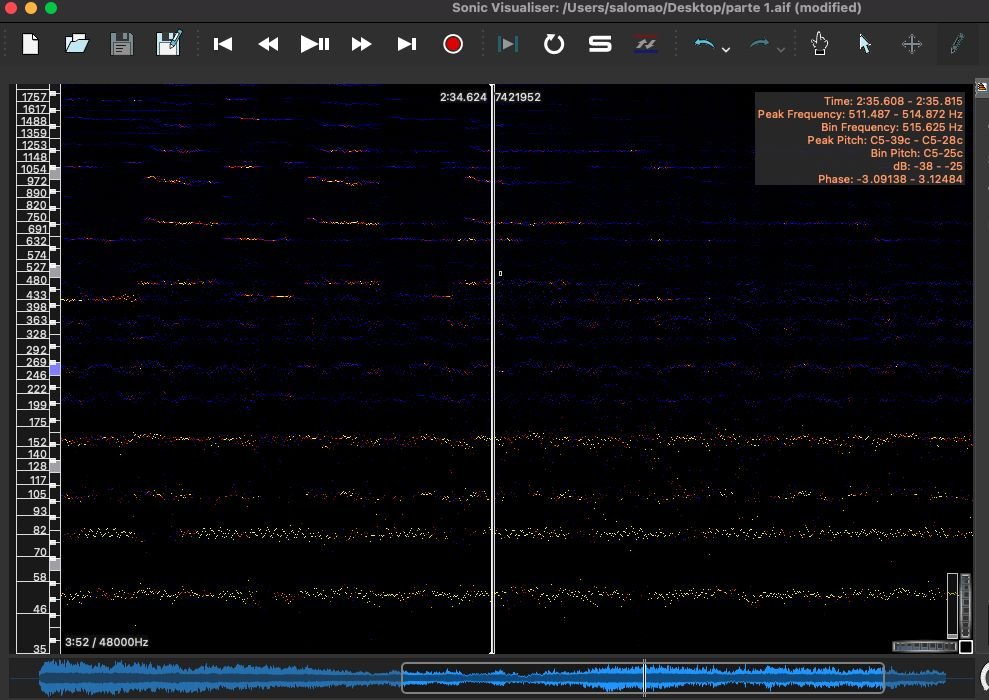The width and height of the screenshot is (989, 700).
Task: Click the 82 Hz label on the frequency scale
Action: tap(40, 530)
